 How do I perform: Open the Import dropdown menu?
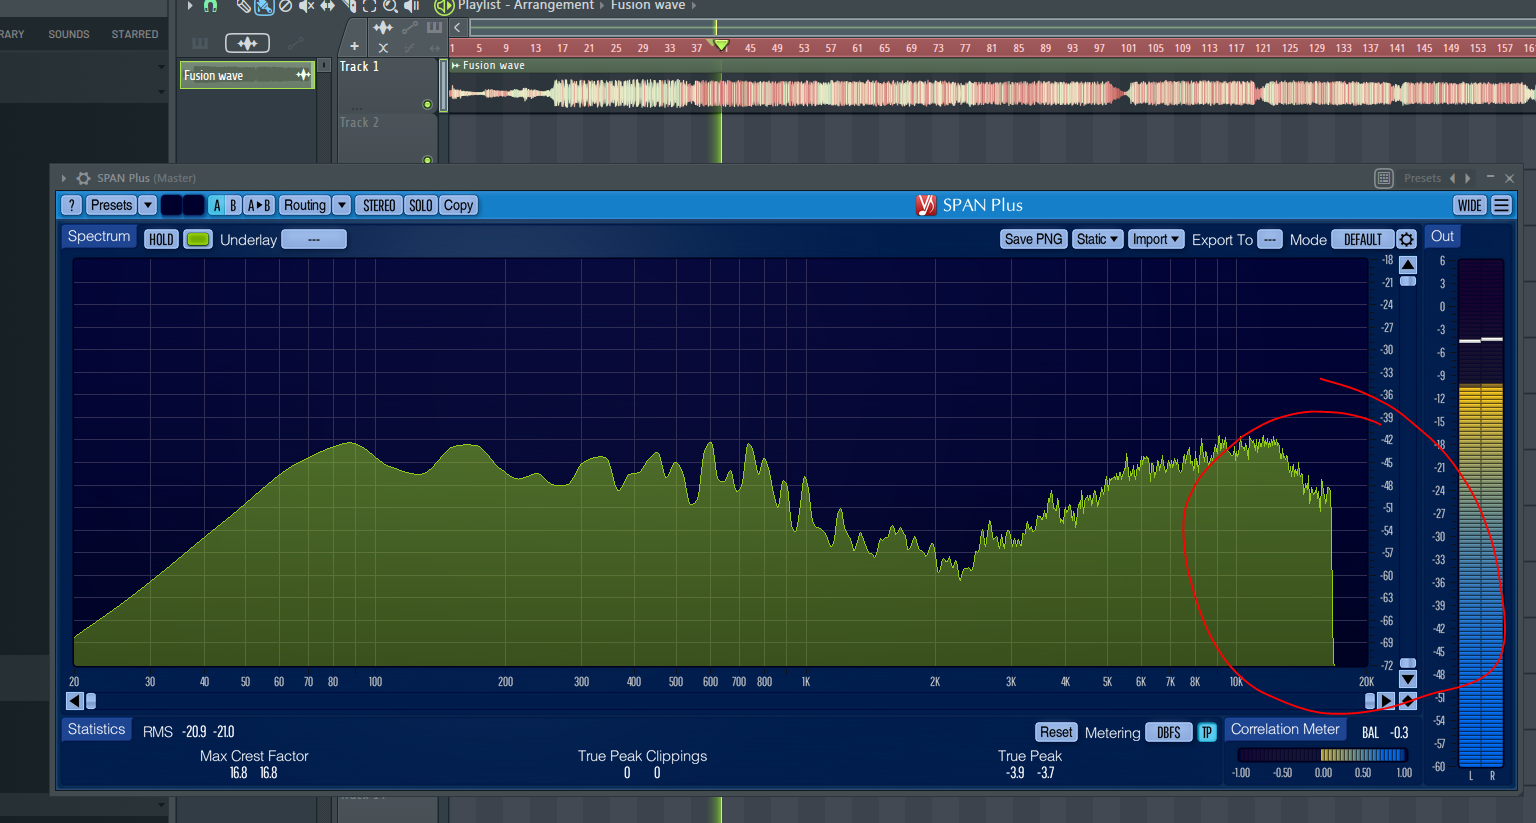[1156, 239]
